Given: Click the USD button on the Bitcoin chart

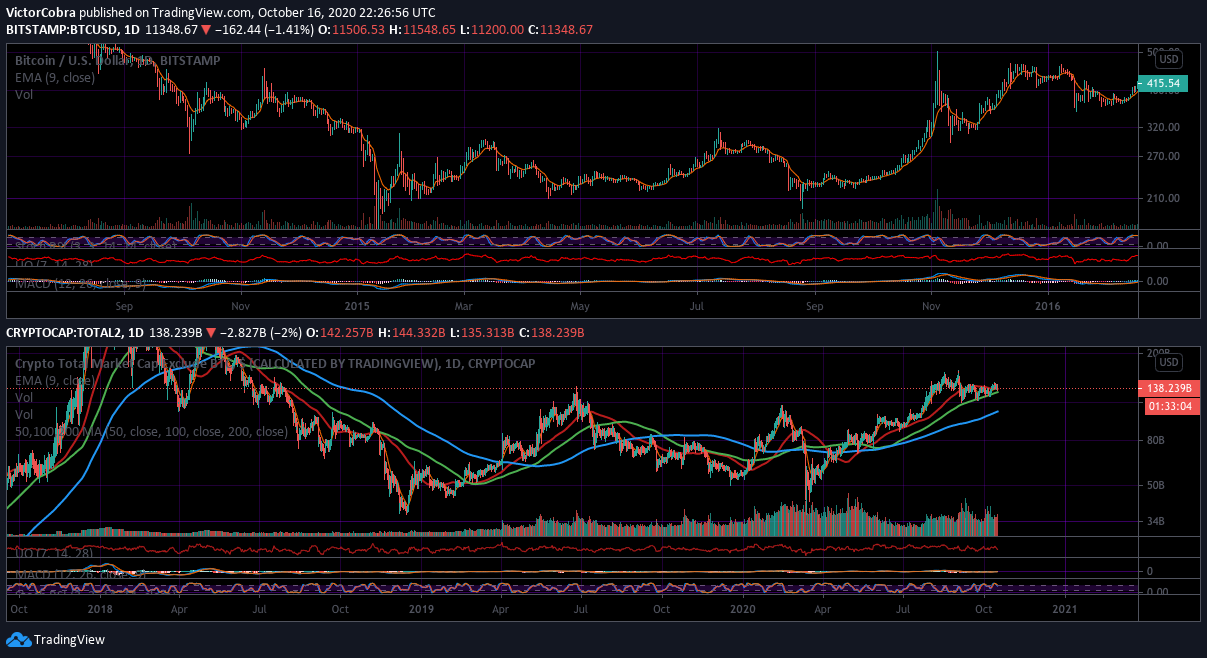Looking at the screenshot, I should point(1169,60).
